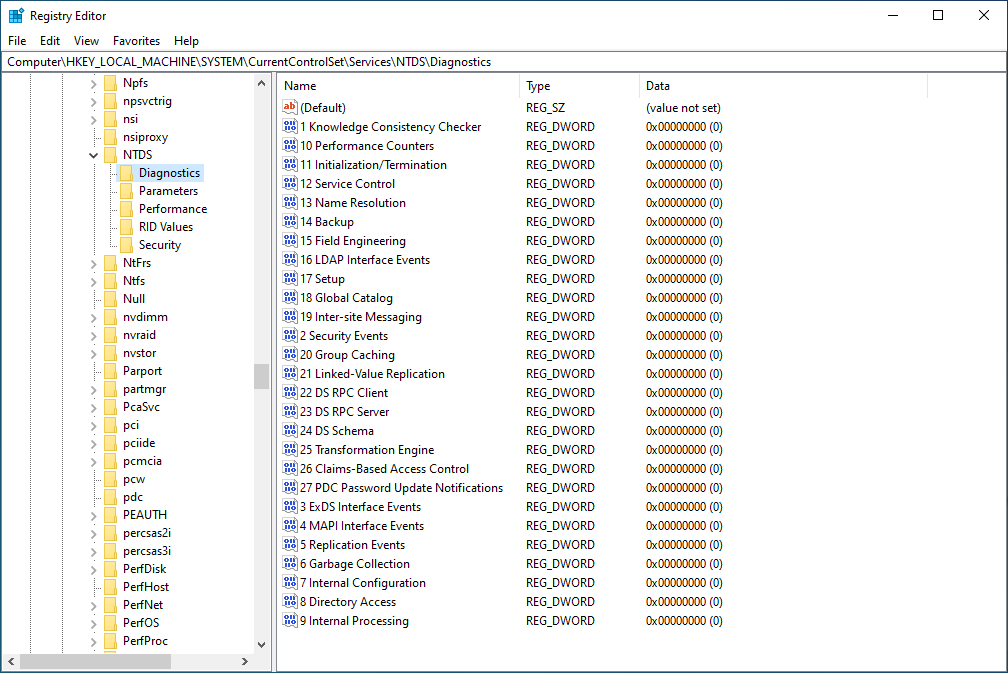Expand the PerfProc key node
Image resolution: width=1008 pixels, height=673 pixels.
94,641
